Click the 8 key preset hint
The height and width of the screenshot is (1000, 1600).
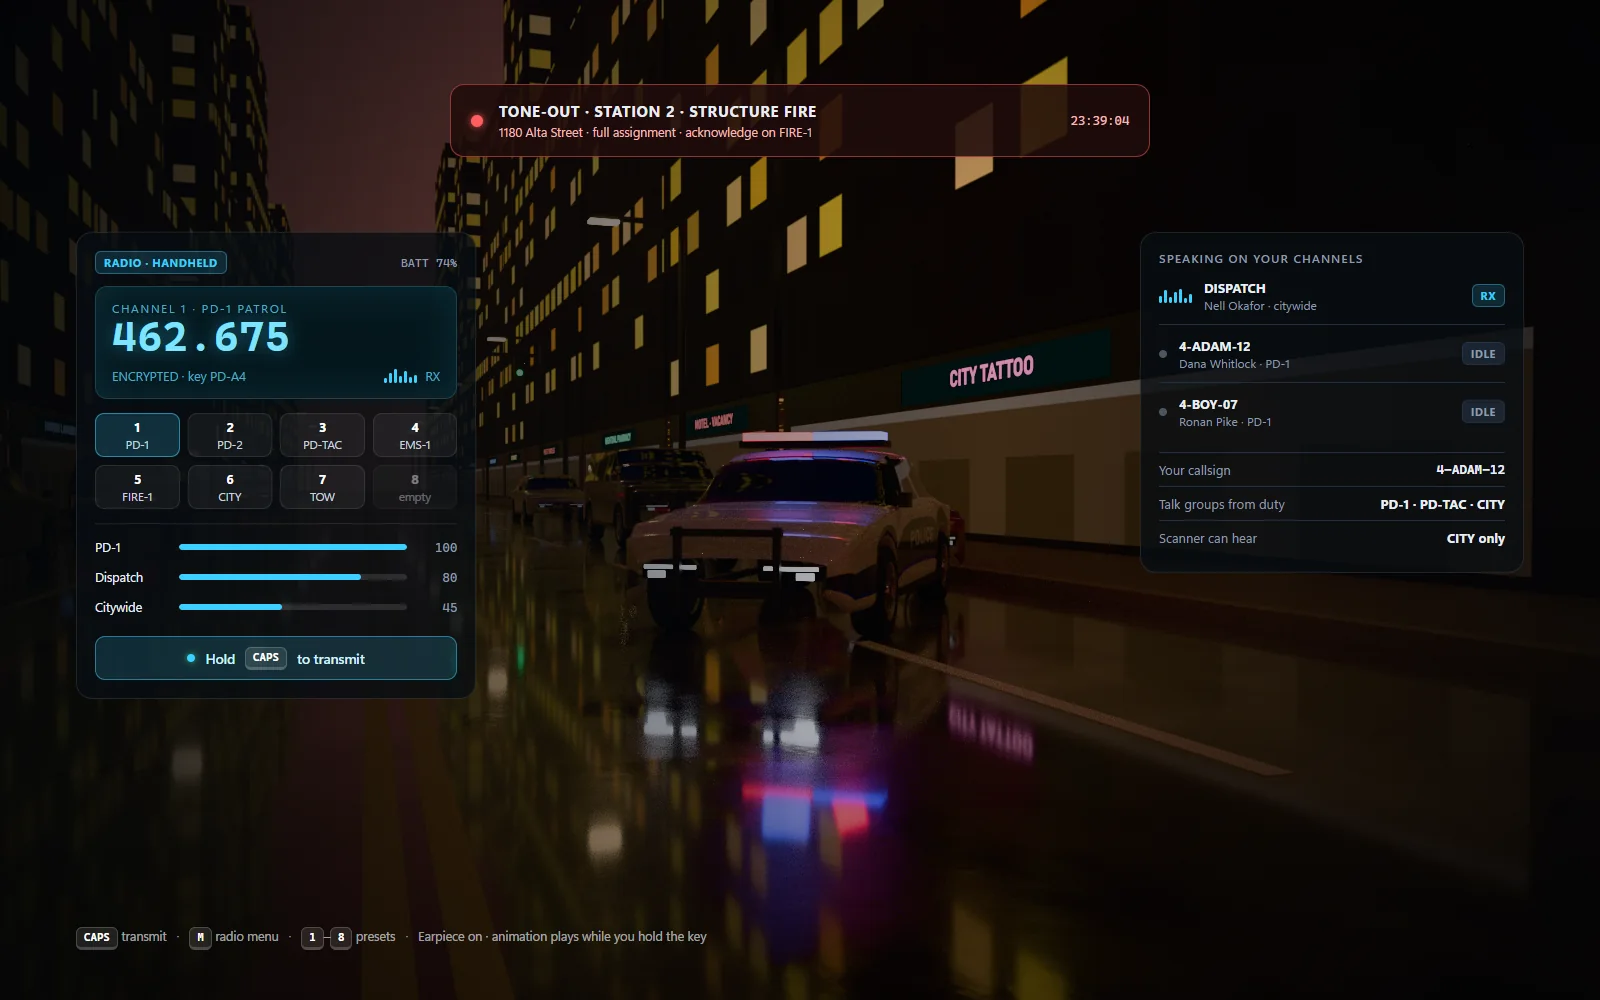[341, 937]
